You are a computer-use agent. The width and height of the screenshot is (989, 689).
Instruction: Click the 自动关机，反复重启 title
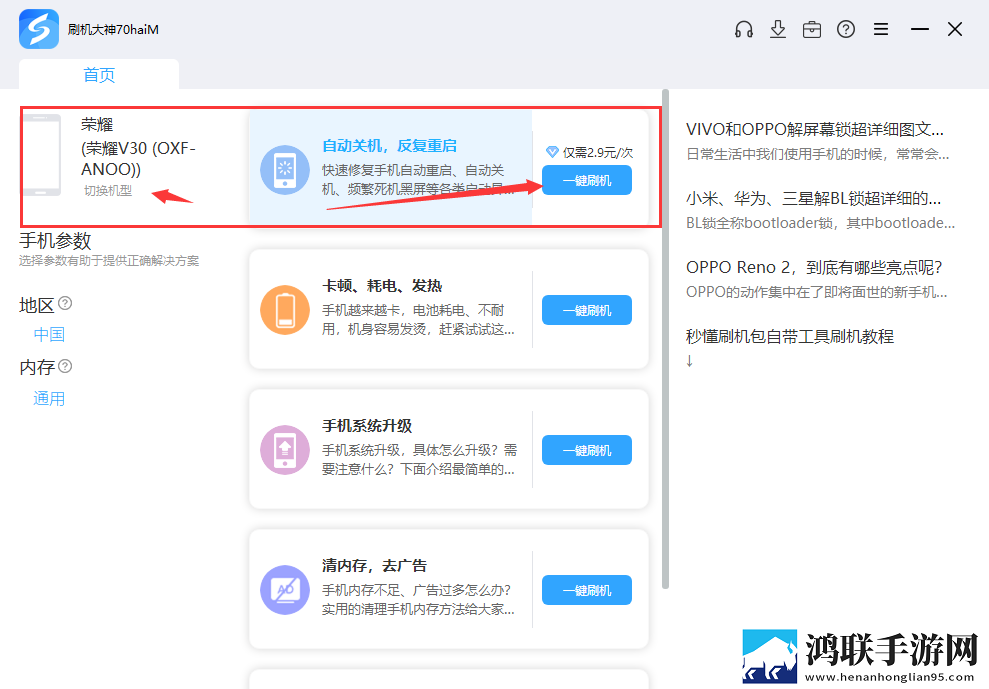pos(389,146)
